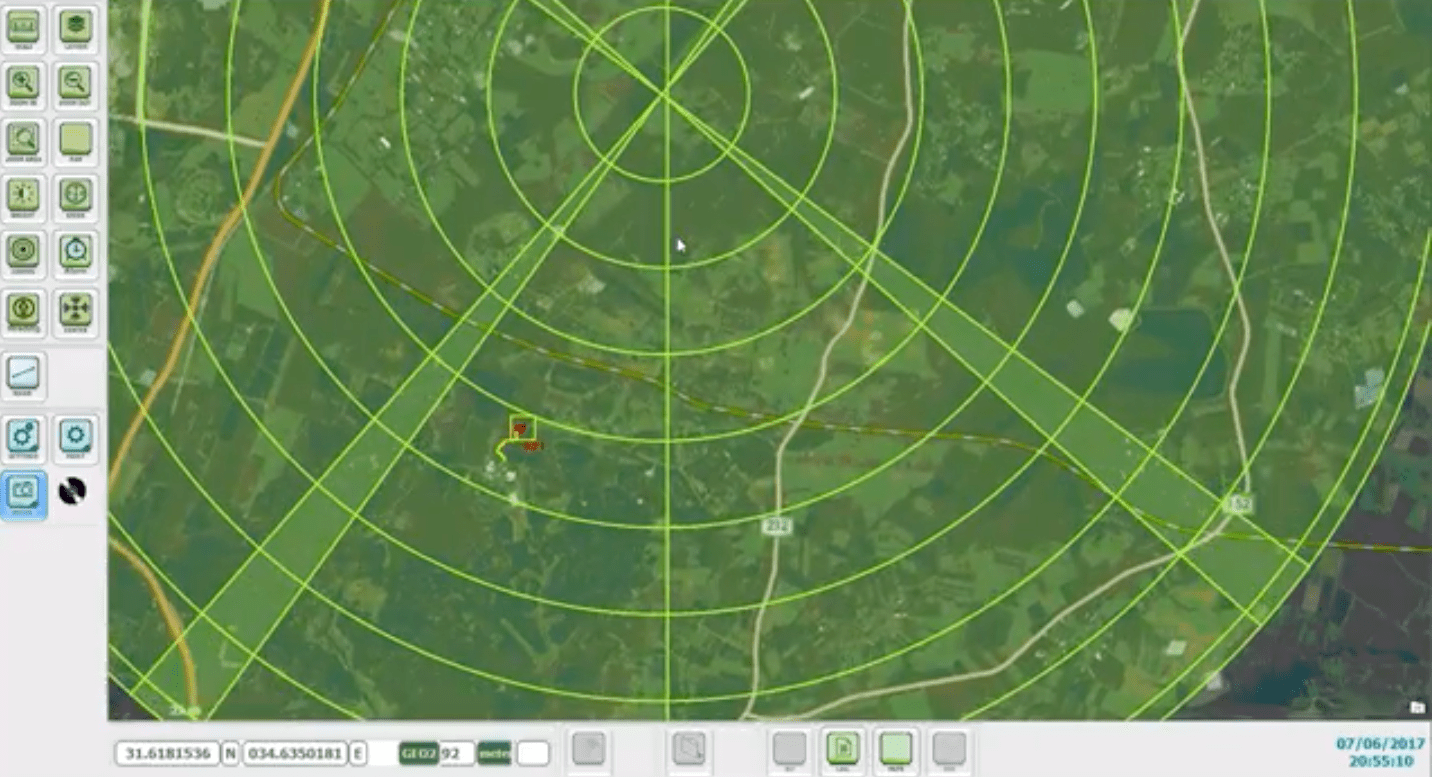Image resolution: width=1432 pixels, height=777 pixels.
Task: Select the ruler line measurement tool
Action: [24, 374]
